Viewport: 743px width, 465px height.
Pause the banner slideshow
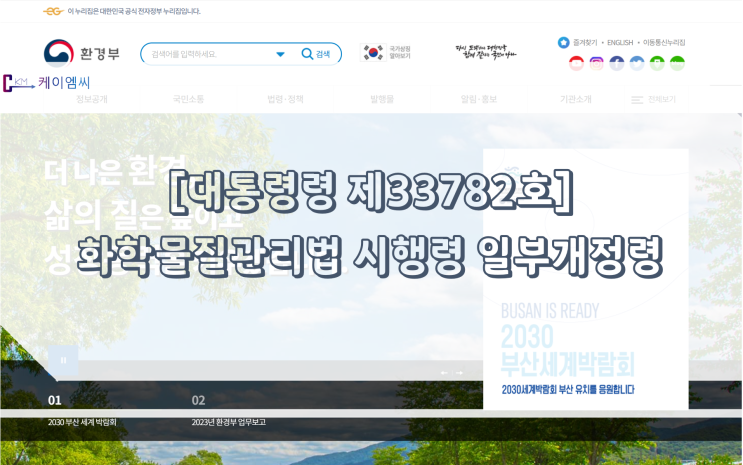(63, 360)
